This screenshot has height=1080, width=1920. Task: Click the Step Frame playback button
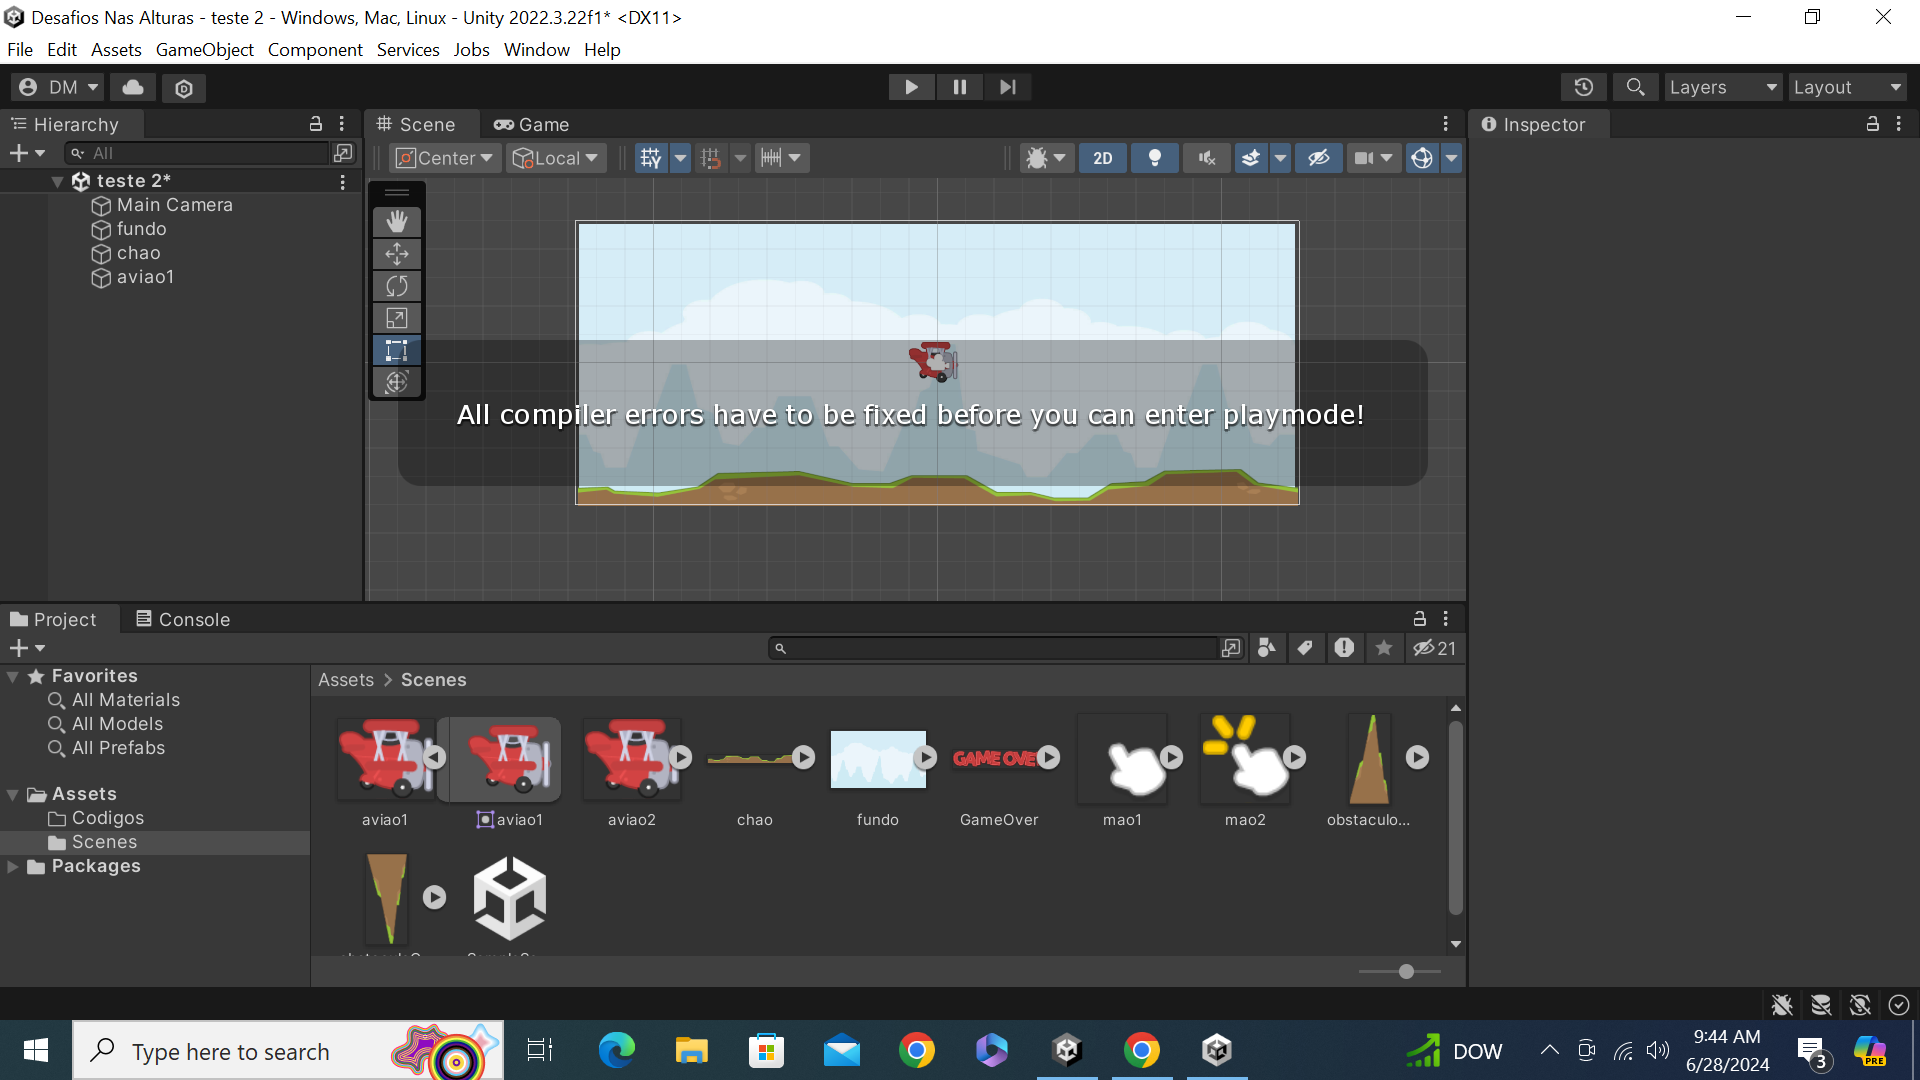click(x=1006, y=86)
